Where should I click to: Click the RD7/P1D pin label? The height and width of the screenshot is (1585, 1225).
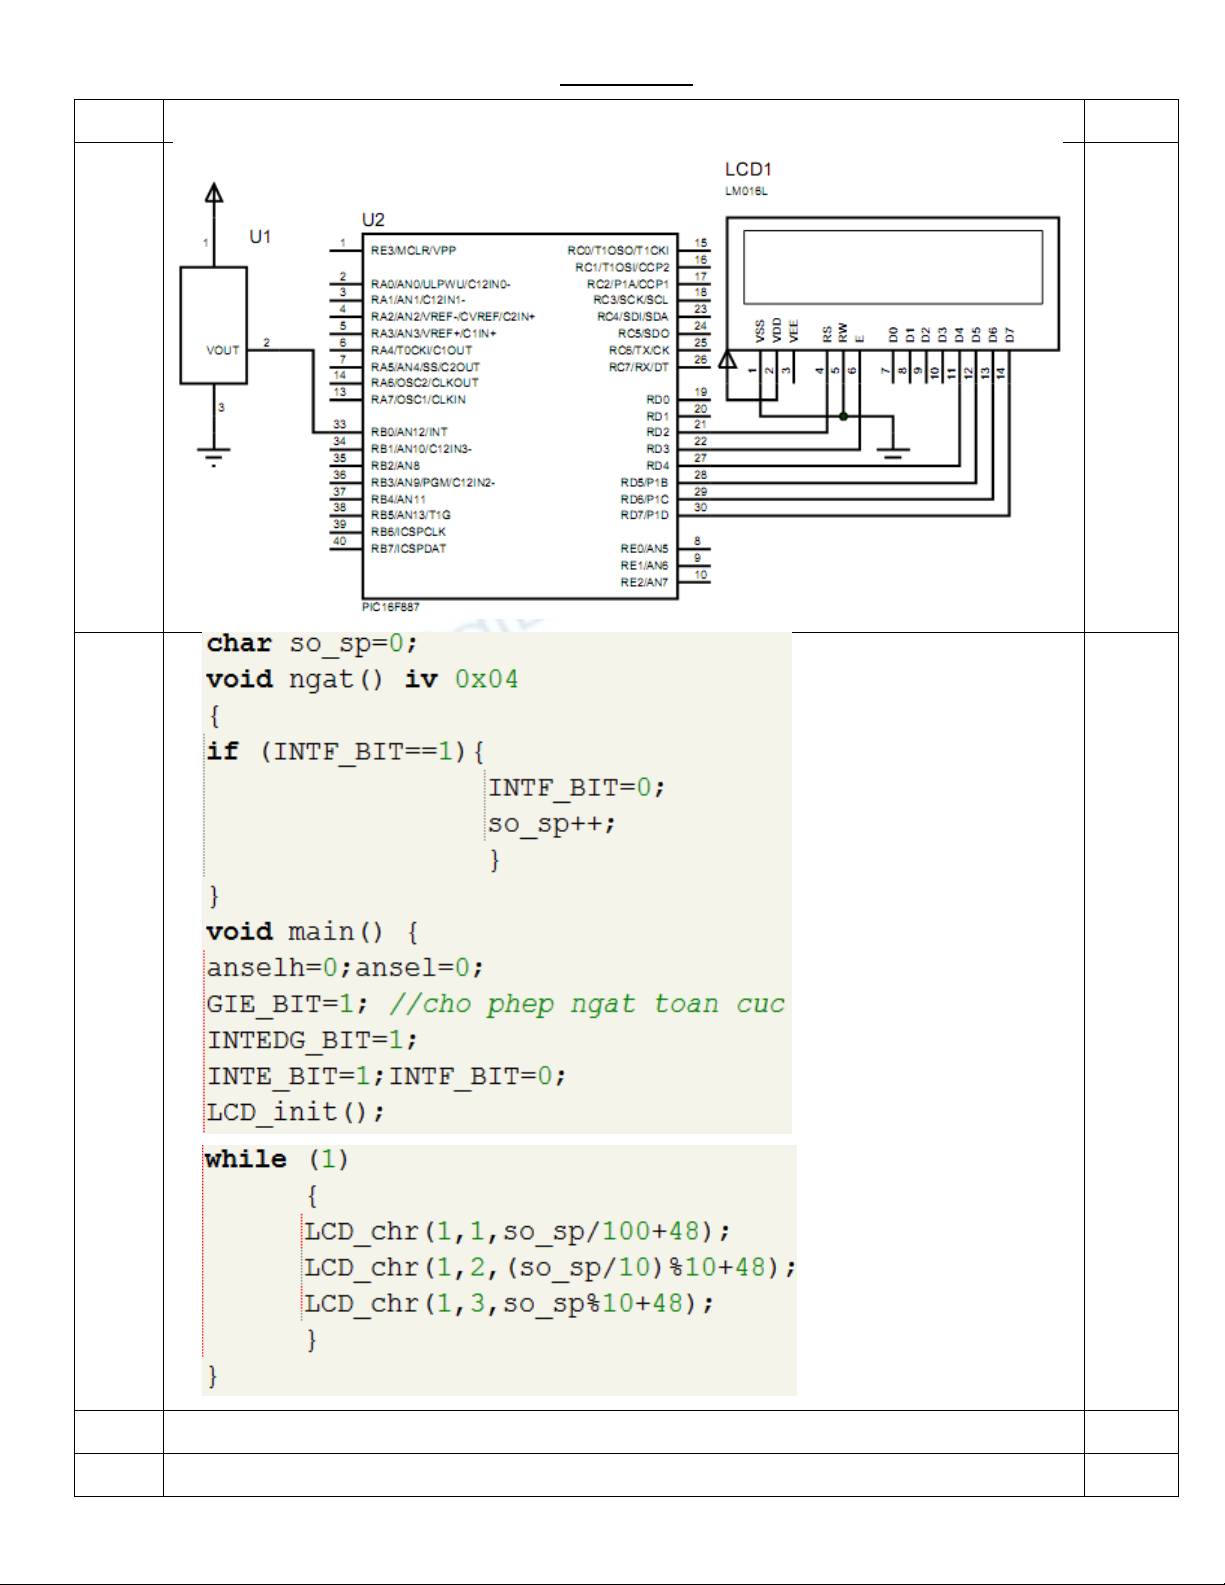(644, 515)
